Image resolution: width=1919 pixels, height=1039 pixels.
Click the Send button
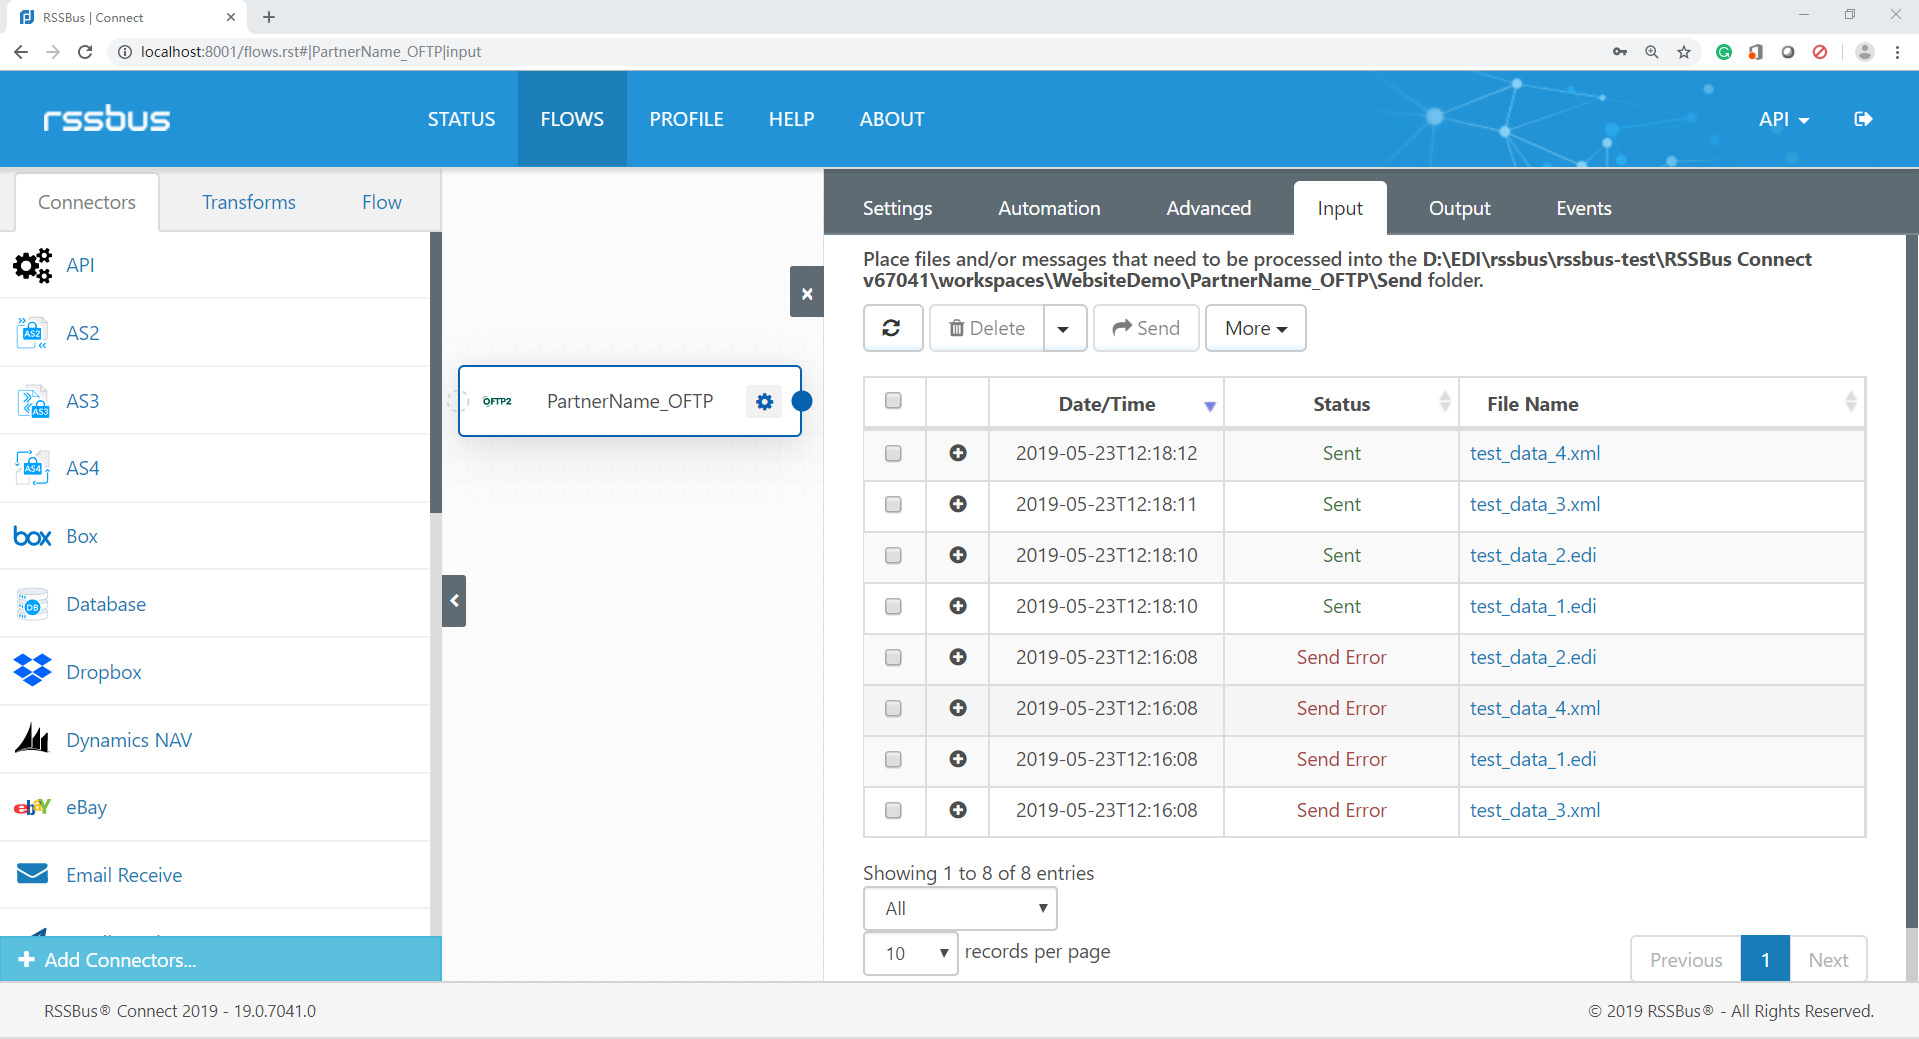point(1146,328)
